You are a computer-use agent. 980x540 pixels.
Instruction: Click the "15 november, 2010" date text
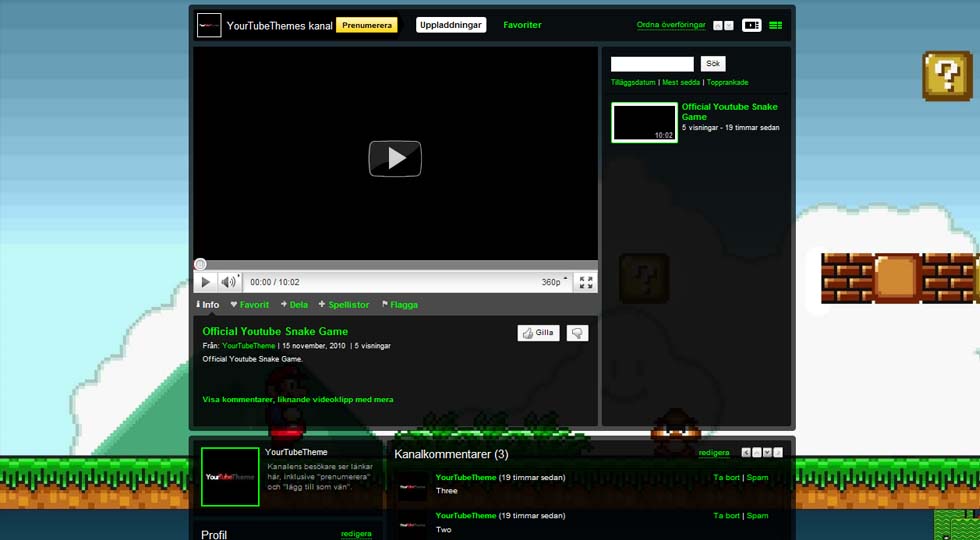315,346
